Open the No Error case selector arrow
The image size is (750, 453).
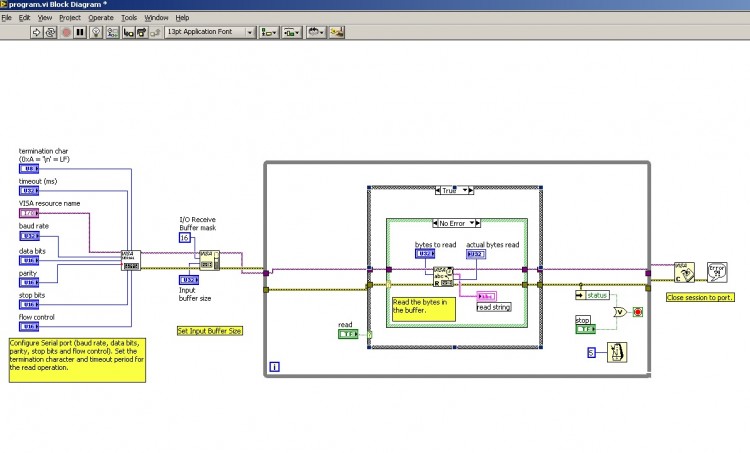point(472,223)
